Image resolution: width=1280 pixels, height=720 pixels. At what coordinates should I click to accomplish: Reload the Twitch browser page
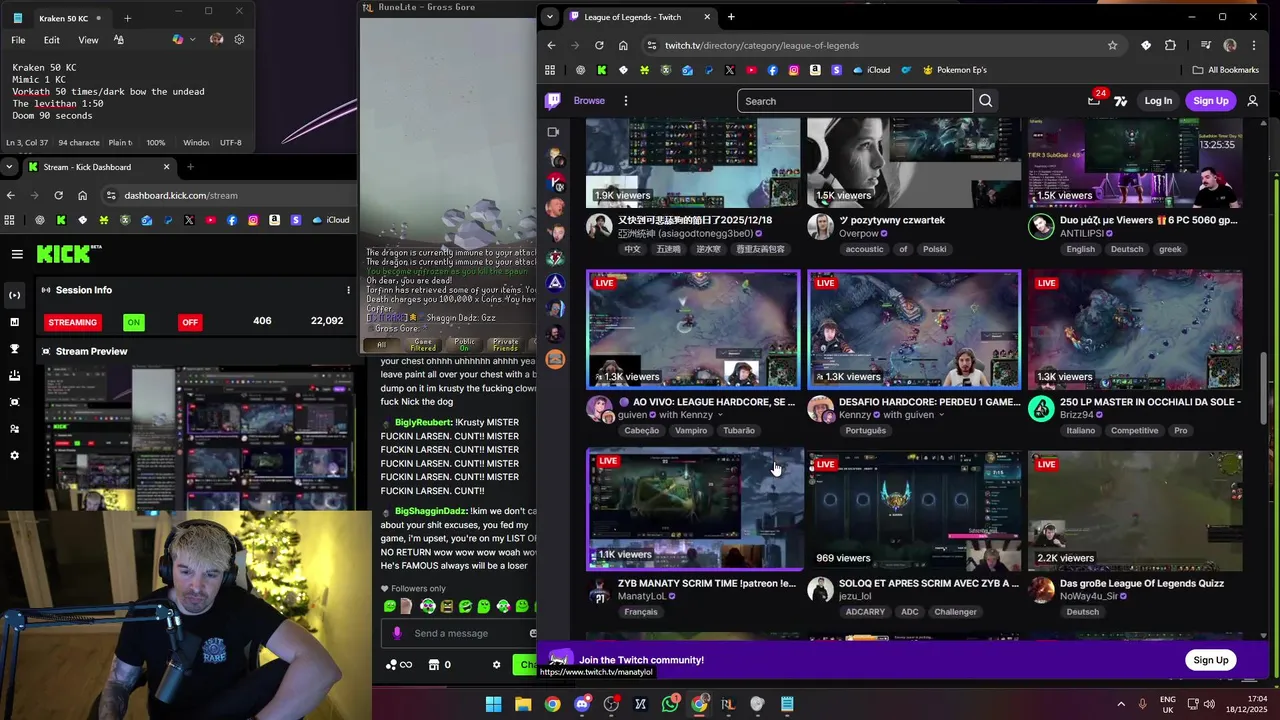[x=599, y=45]
